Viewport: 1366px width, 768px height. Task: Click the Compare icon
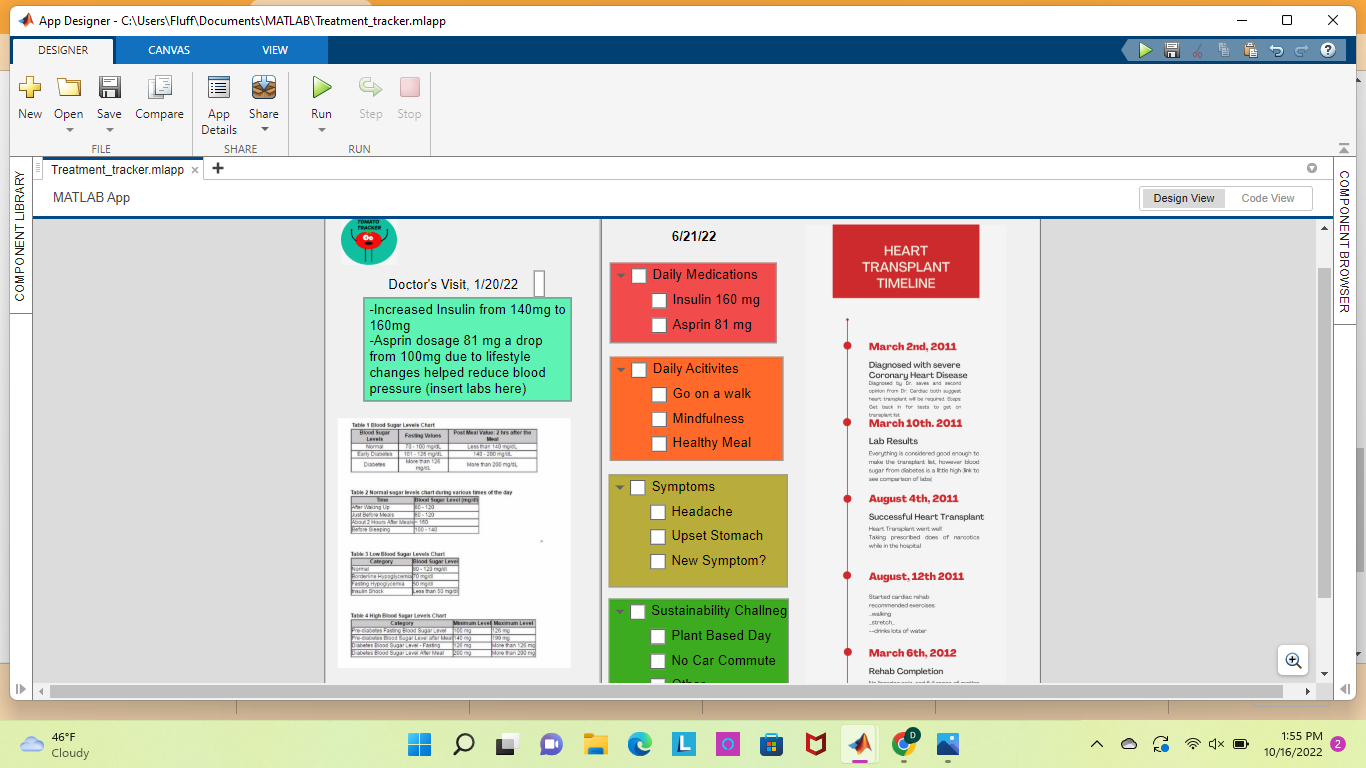160,87
